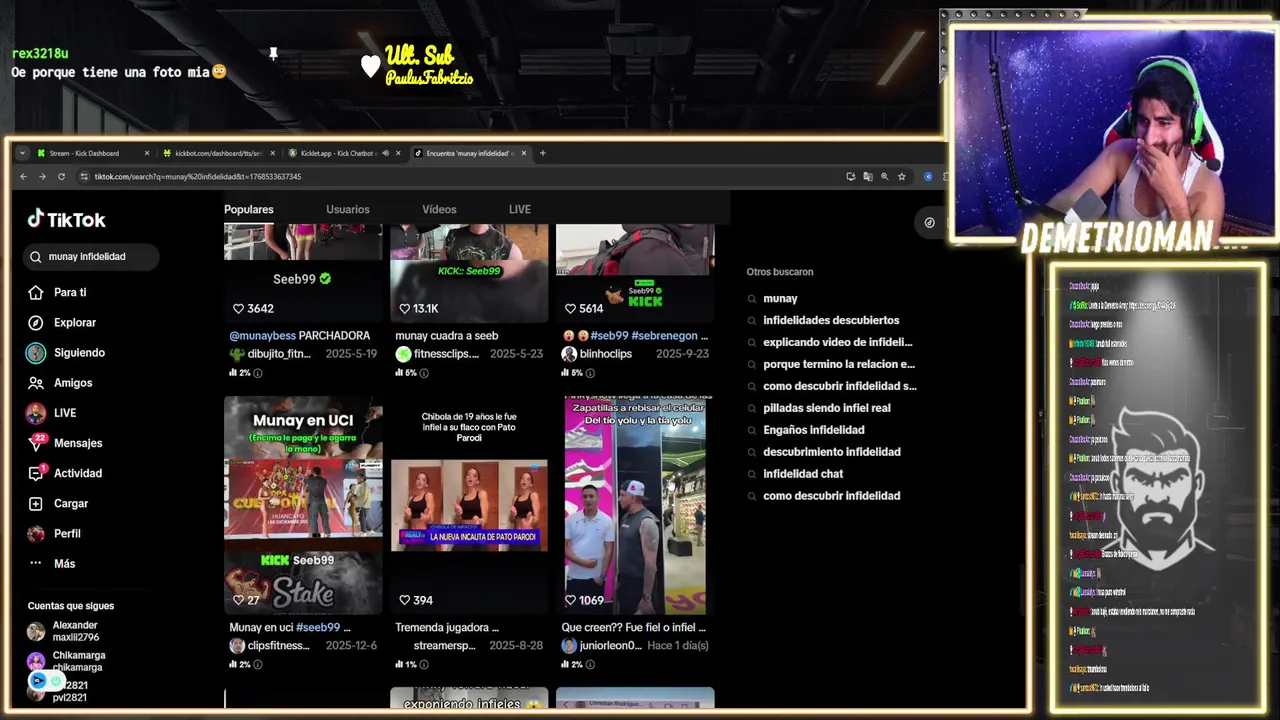Search suggestion 'infidelidades descubiertos'
The width and height of the screenshot is (1280, 720).
831,320
